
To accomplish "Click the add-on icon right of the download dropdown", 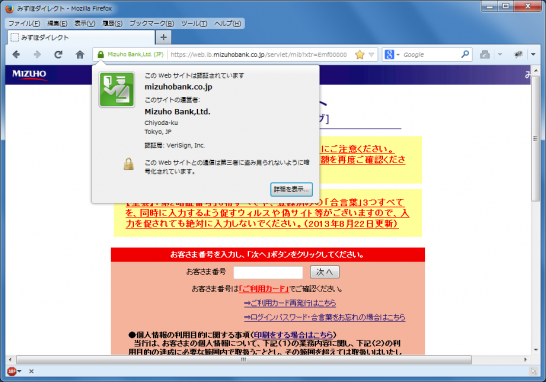I will click(518, 54).
